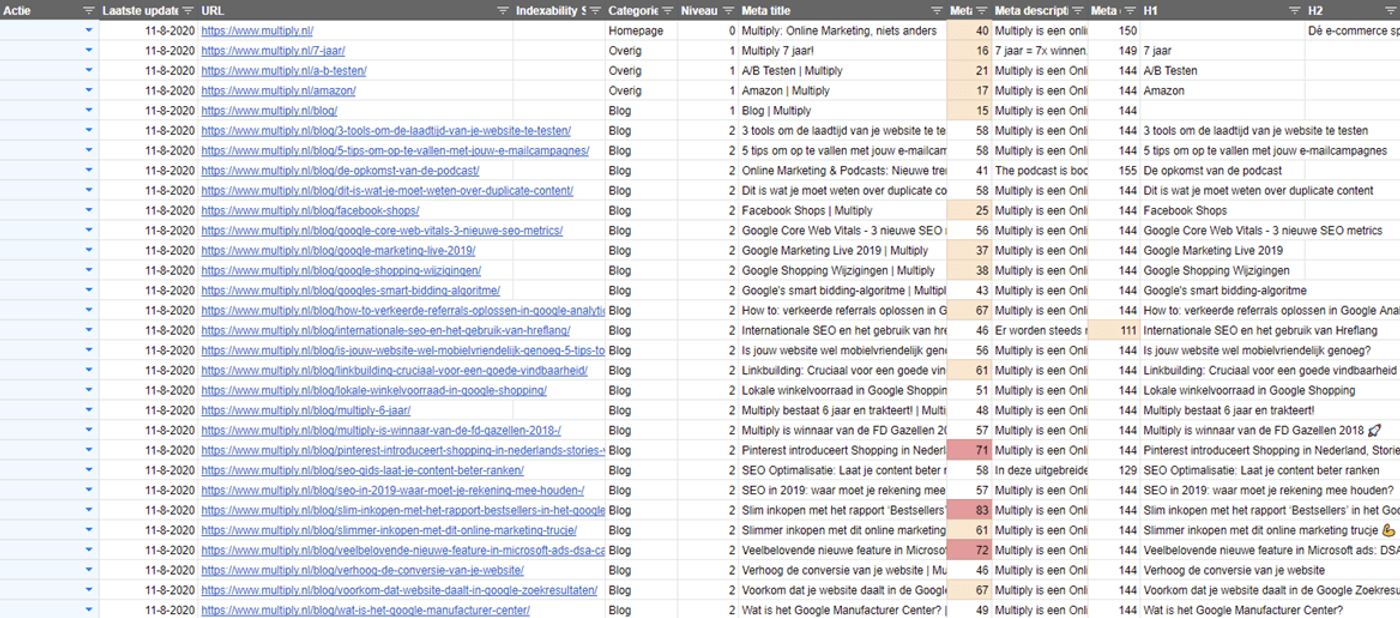Open the google-core-web-vitals blog link
Viewport: 1400px width, 618px height.
click(x=382, y=231)
